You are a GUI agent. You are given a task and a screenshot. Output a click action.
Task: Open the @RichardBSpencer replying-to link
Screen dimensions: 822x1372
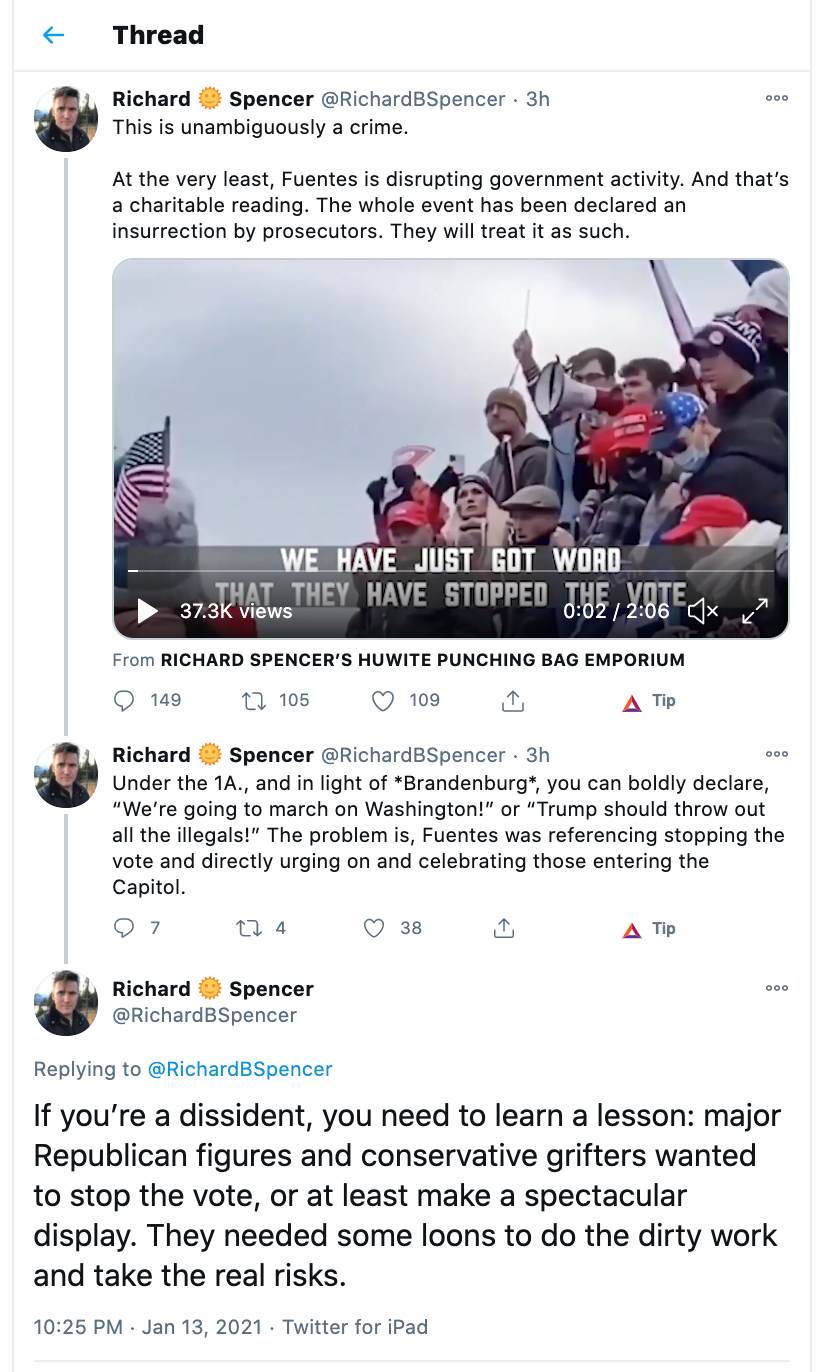240,1069
